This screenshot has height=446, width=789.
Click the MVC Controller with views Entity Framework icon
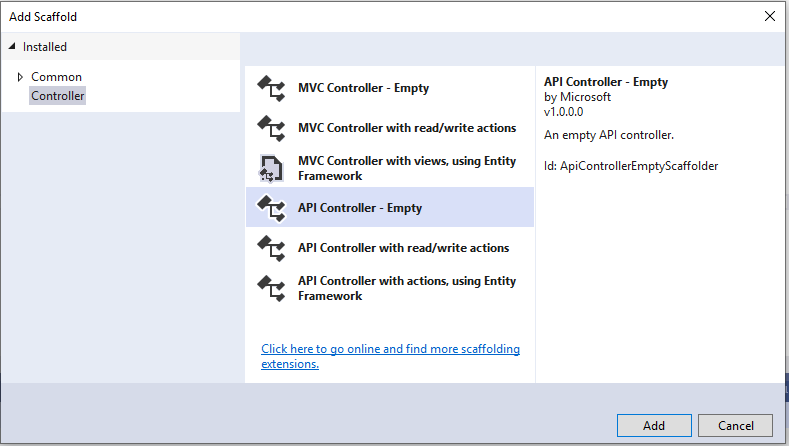[x=271, y=168]
